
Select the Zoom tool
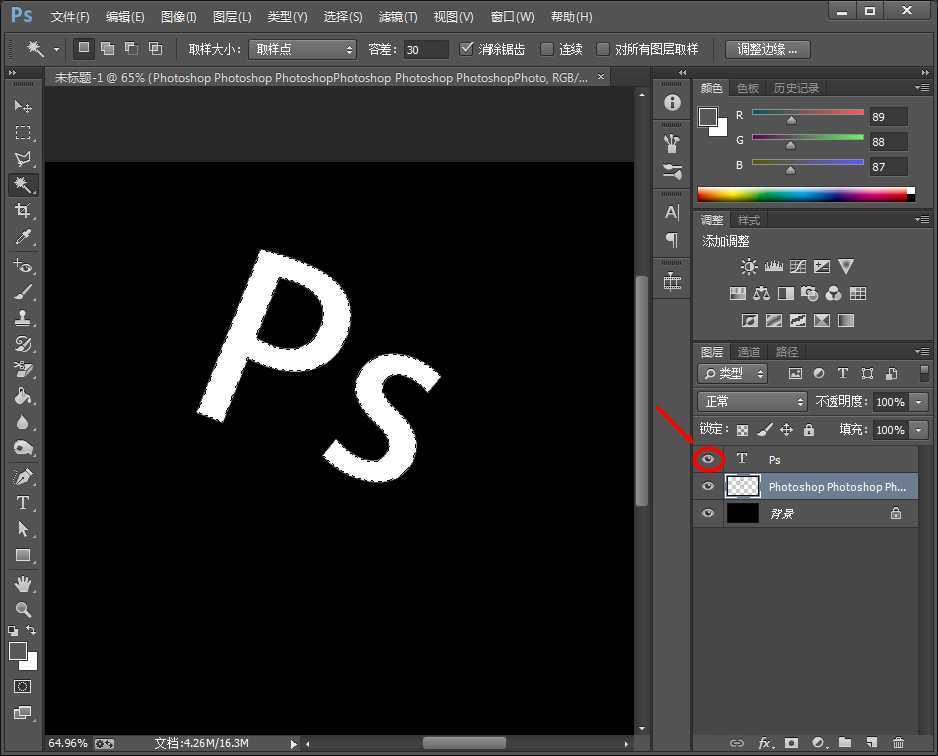[22, 605]
